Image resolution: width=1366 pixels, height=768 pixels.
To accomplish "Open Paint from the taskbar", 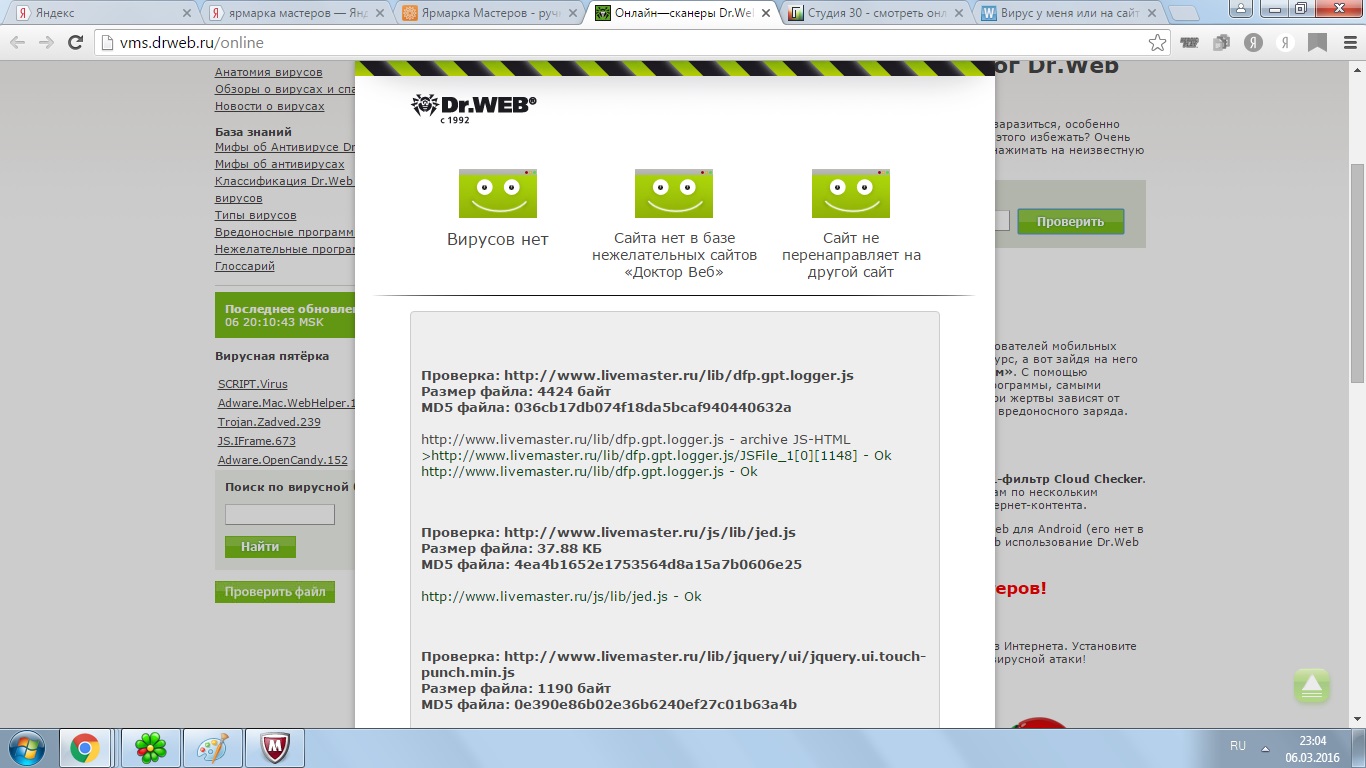I will [212, 747].
